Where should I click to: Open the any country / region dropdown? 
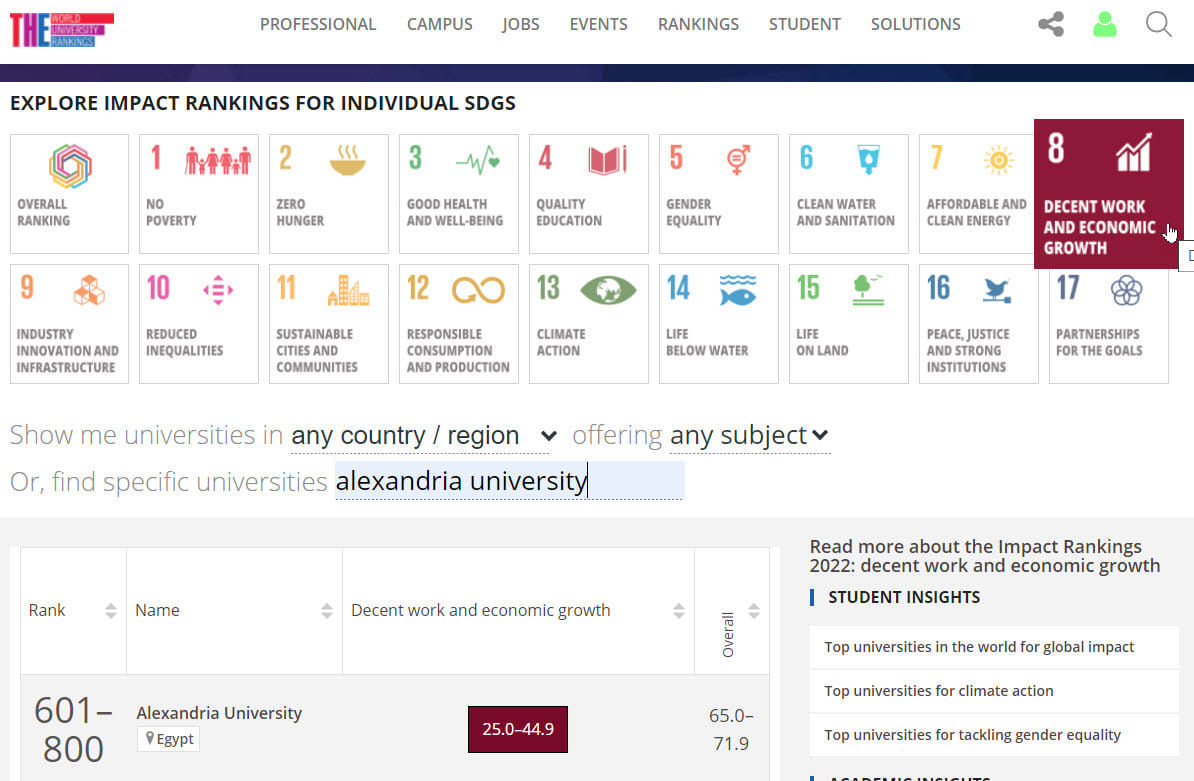(x=418, y=435)
